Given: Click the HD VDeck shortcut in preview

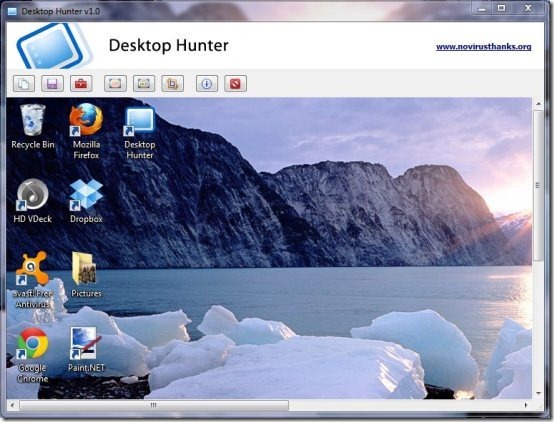Looking at the screenshot, I should tap(33, 201).
